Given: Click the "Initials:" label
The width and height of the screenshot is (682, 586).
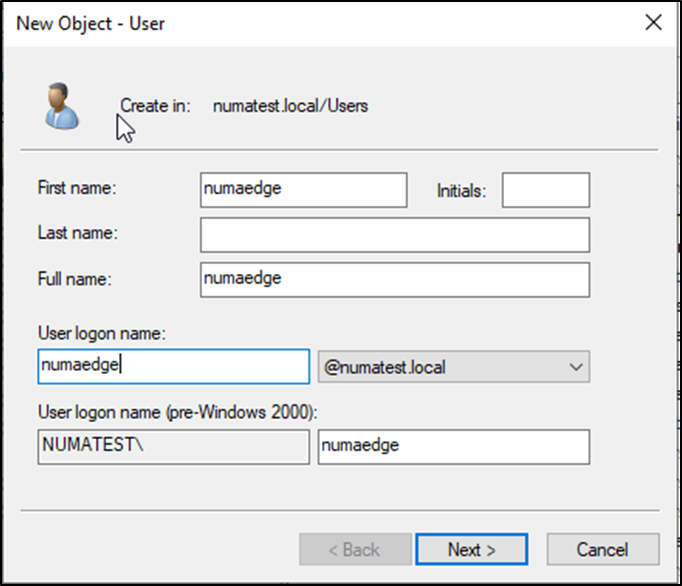Looking at the screenshot, I should [461, 191].
